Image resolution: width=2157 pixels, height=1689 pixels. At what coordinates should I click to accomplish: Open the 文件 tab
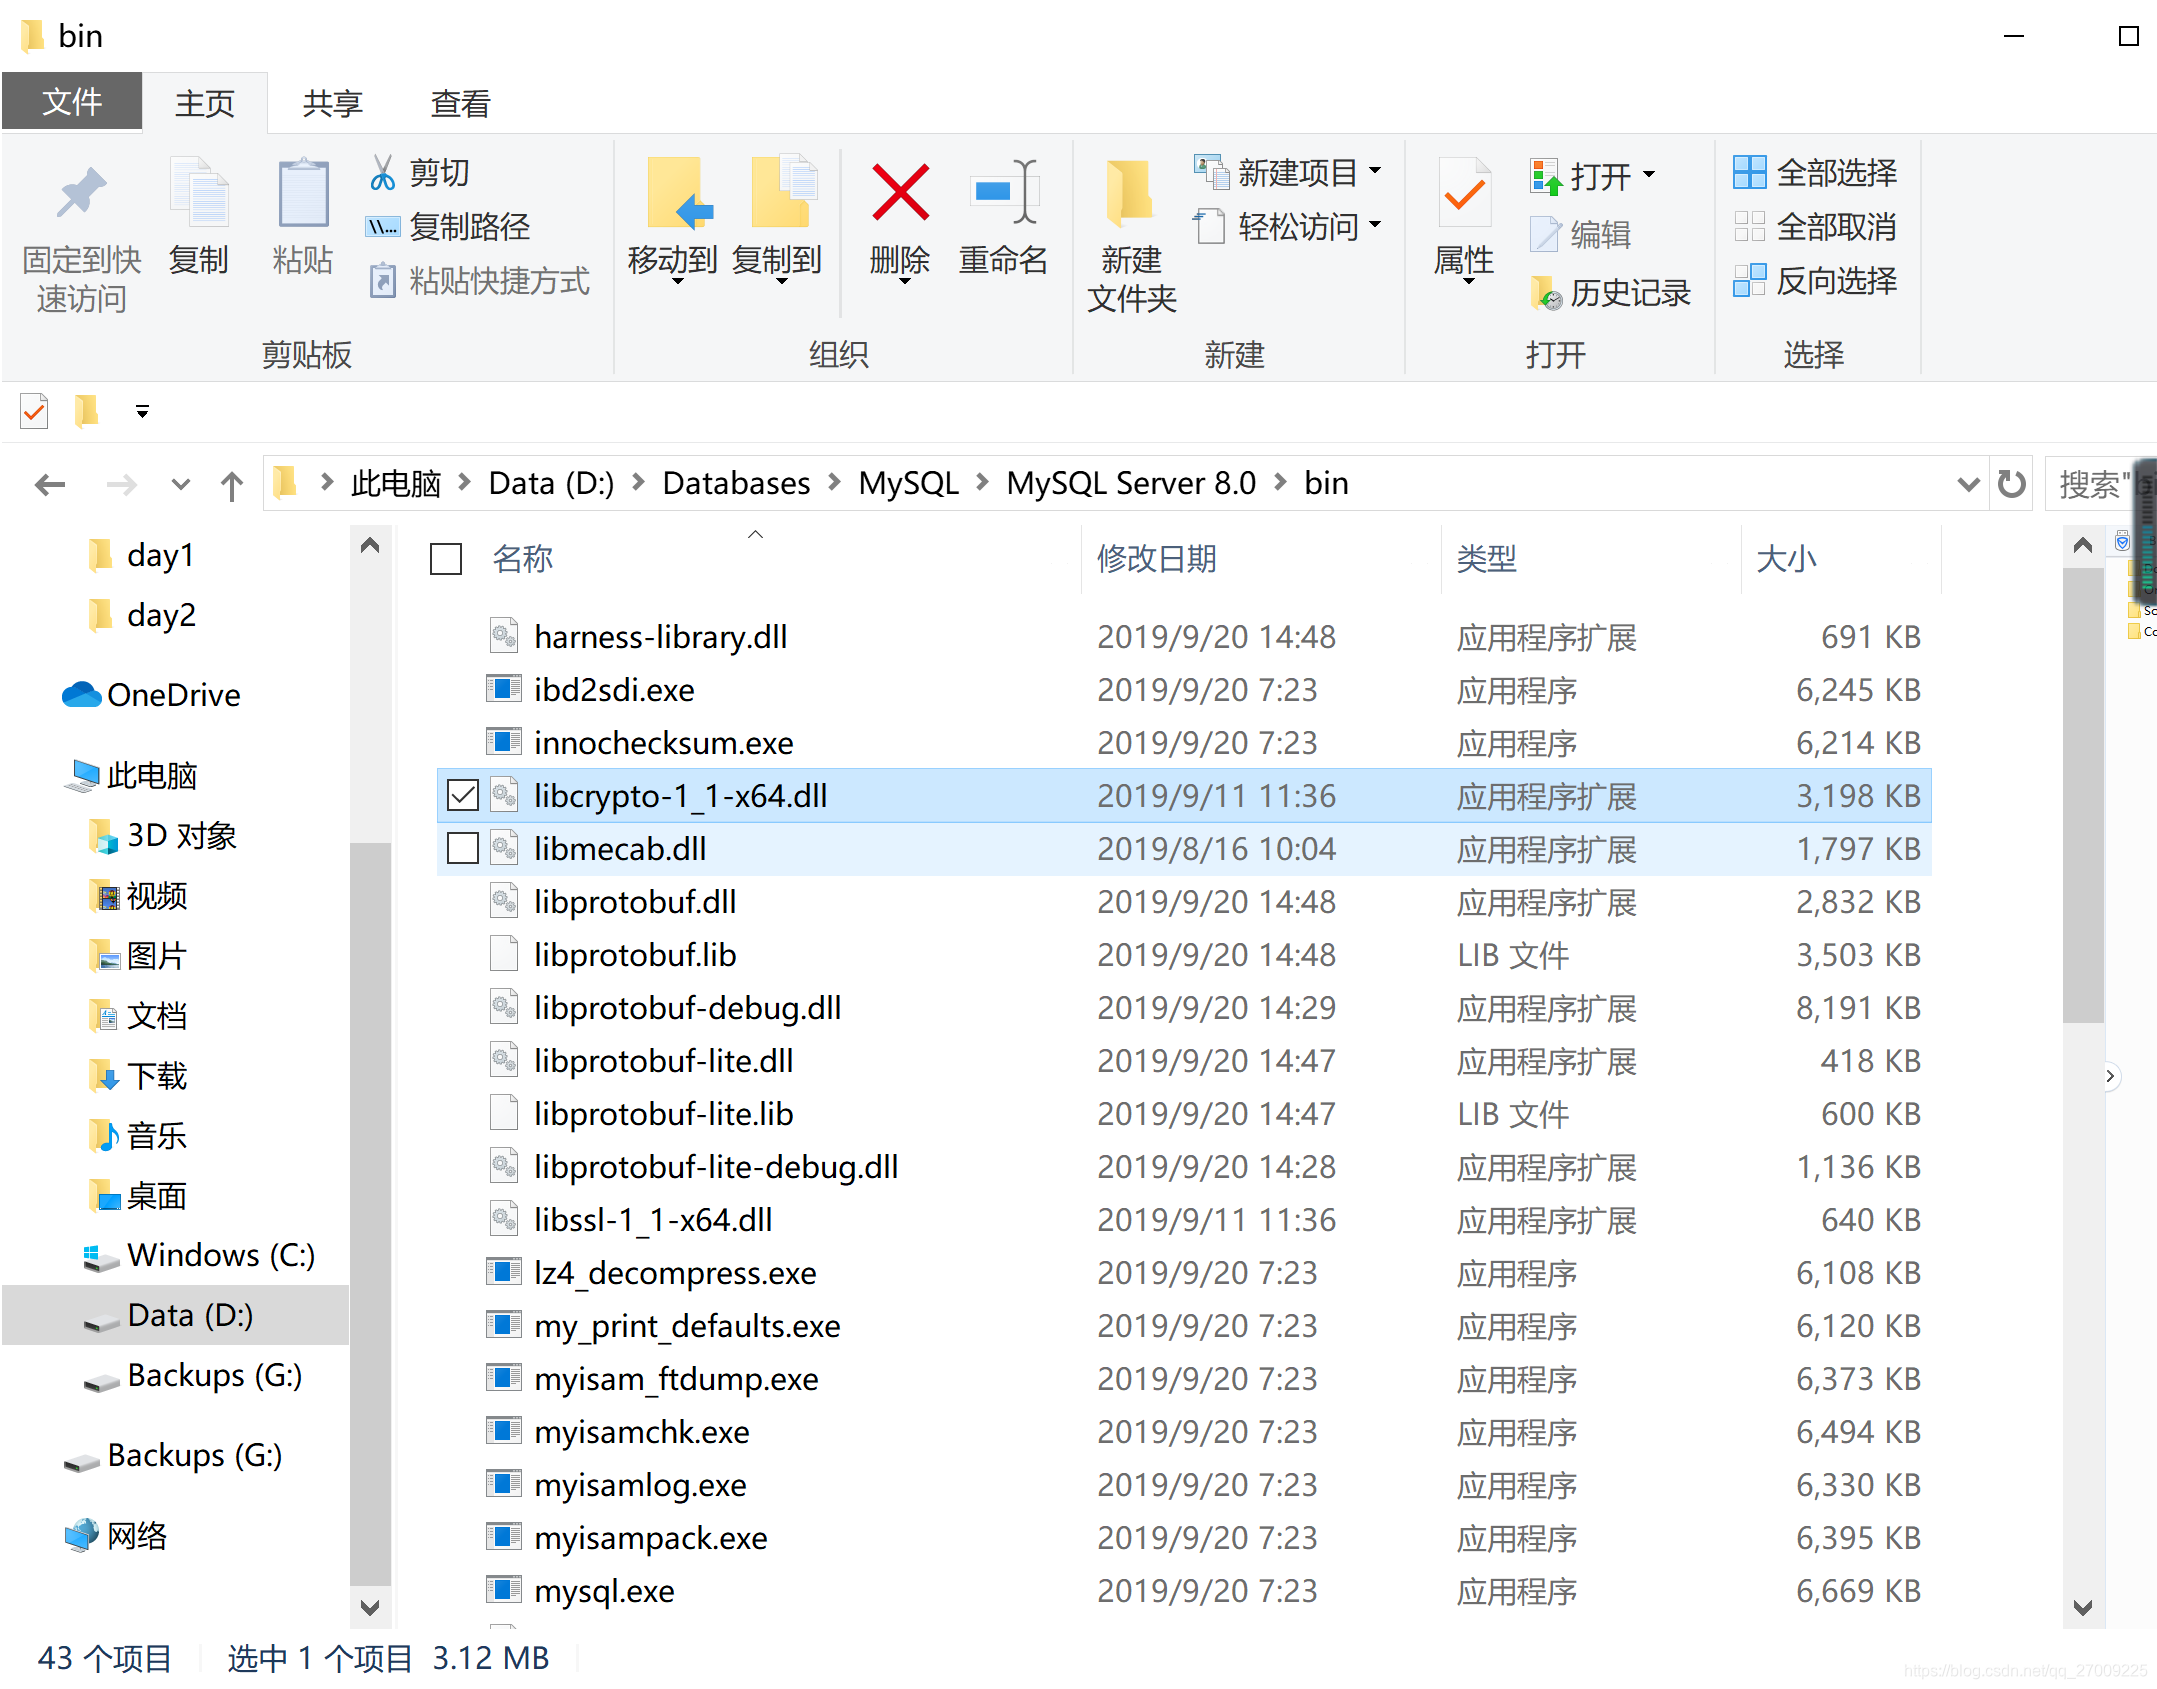pos(72,102)
